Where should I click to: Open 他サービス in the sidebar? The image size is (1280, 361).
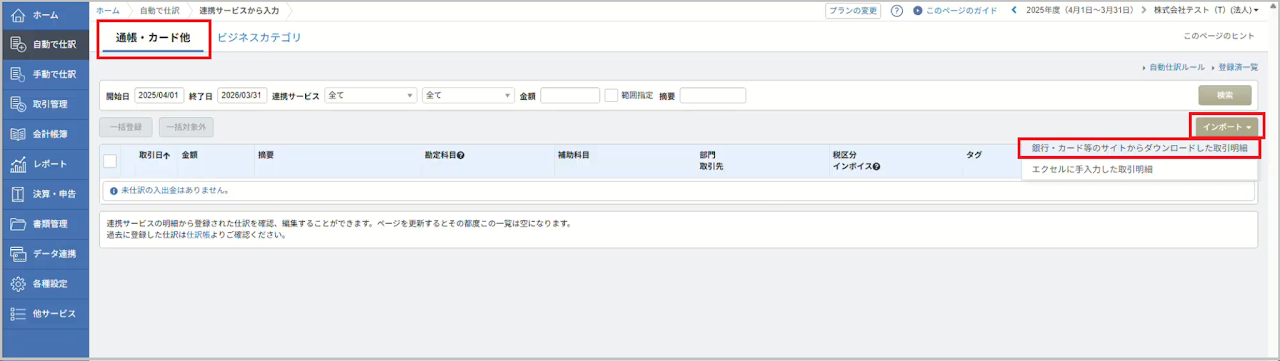click(44, 314)
